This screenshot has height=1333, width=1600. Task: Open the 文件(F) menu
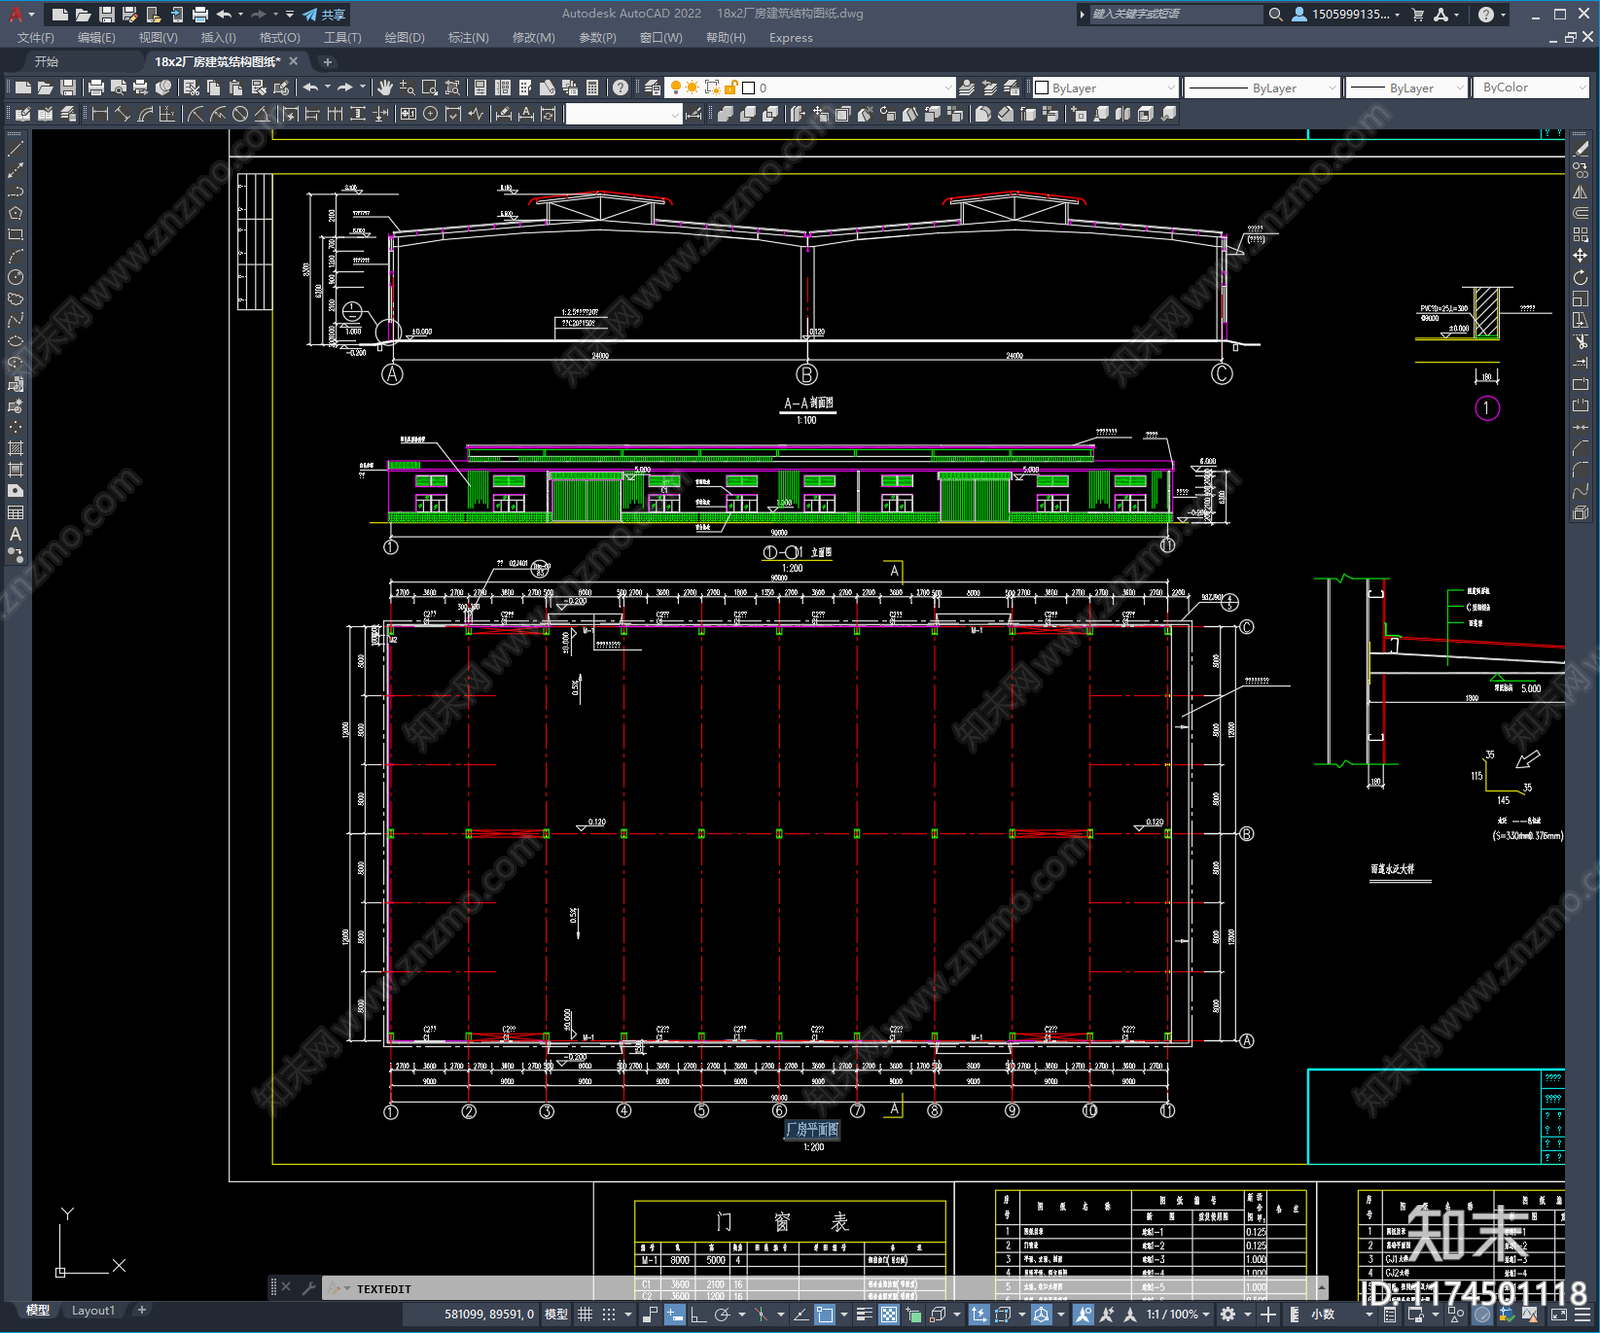click(36, 38)
